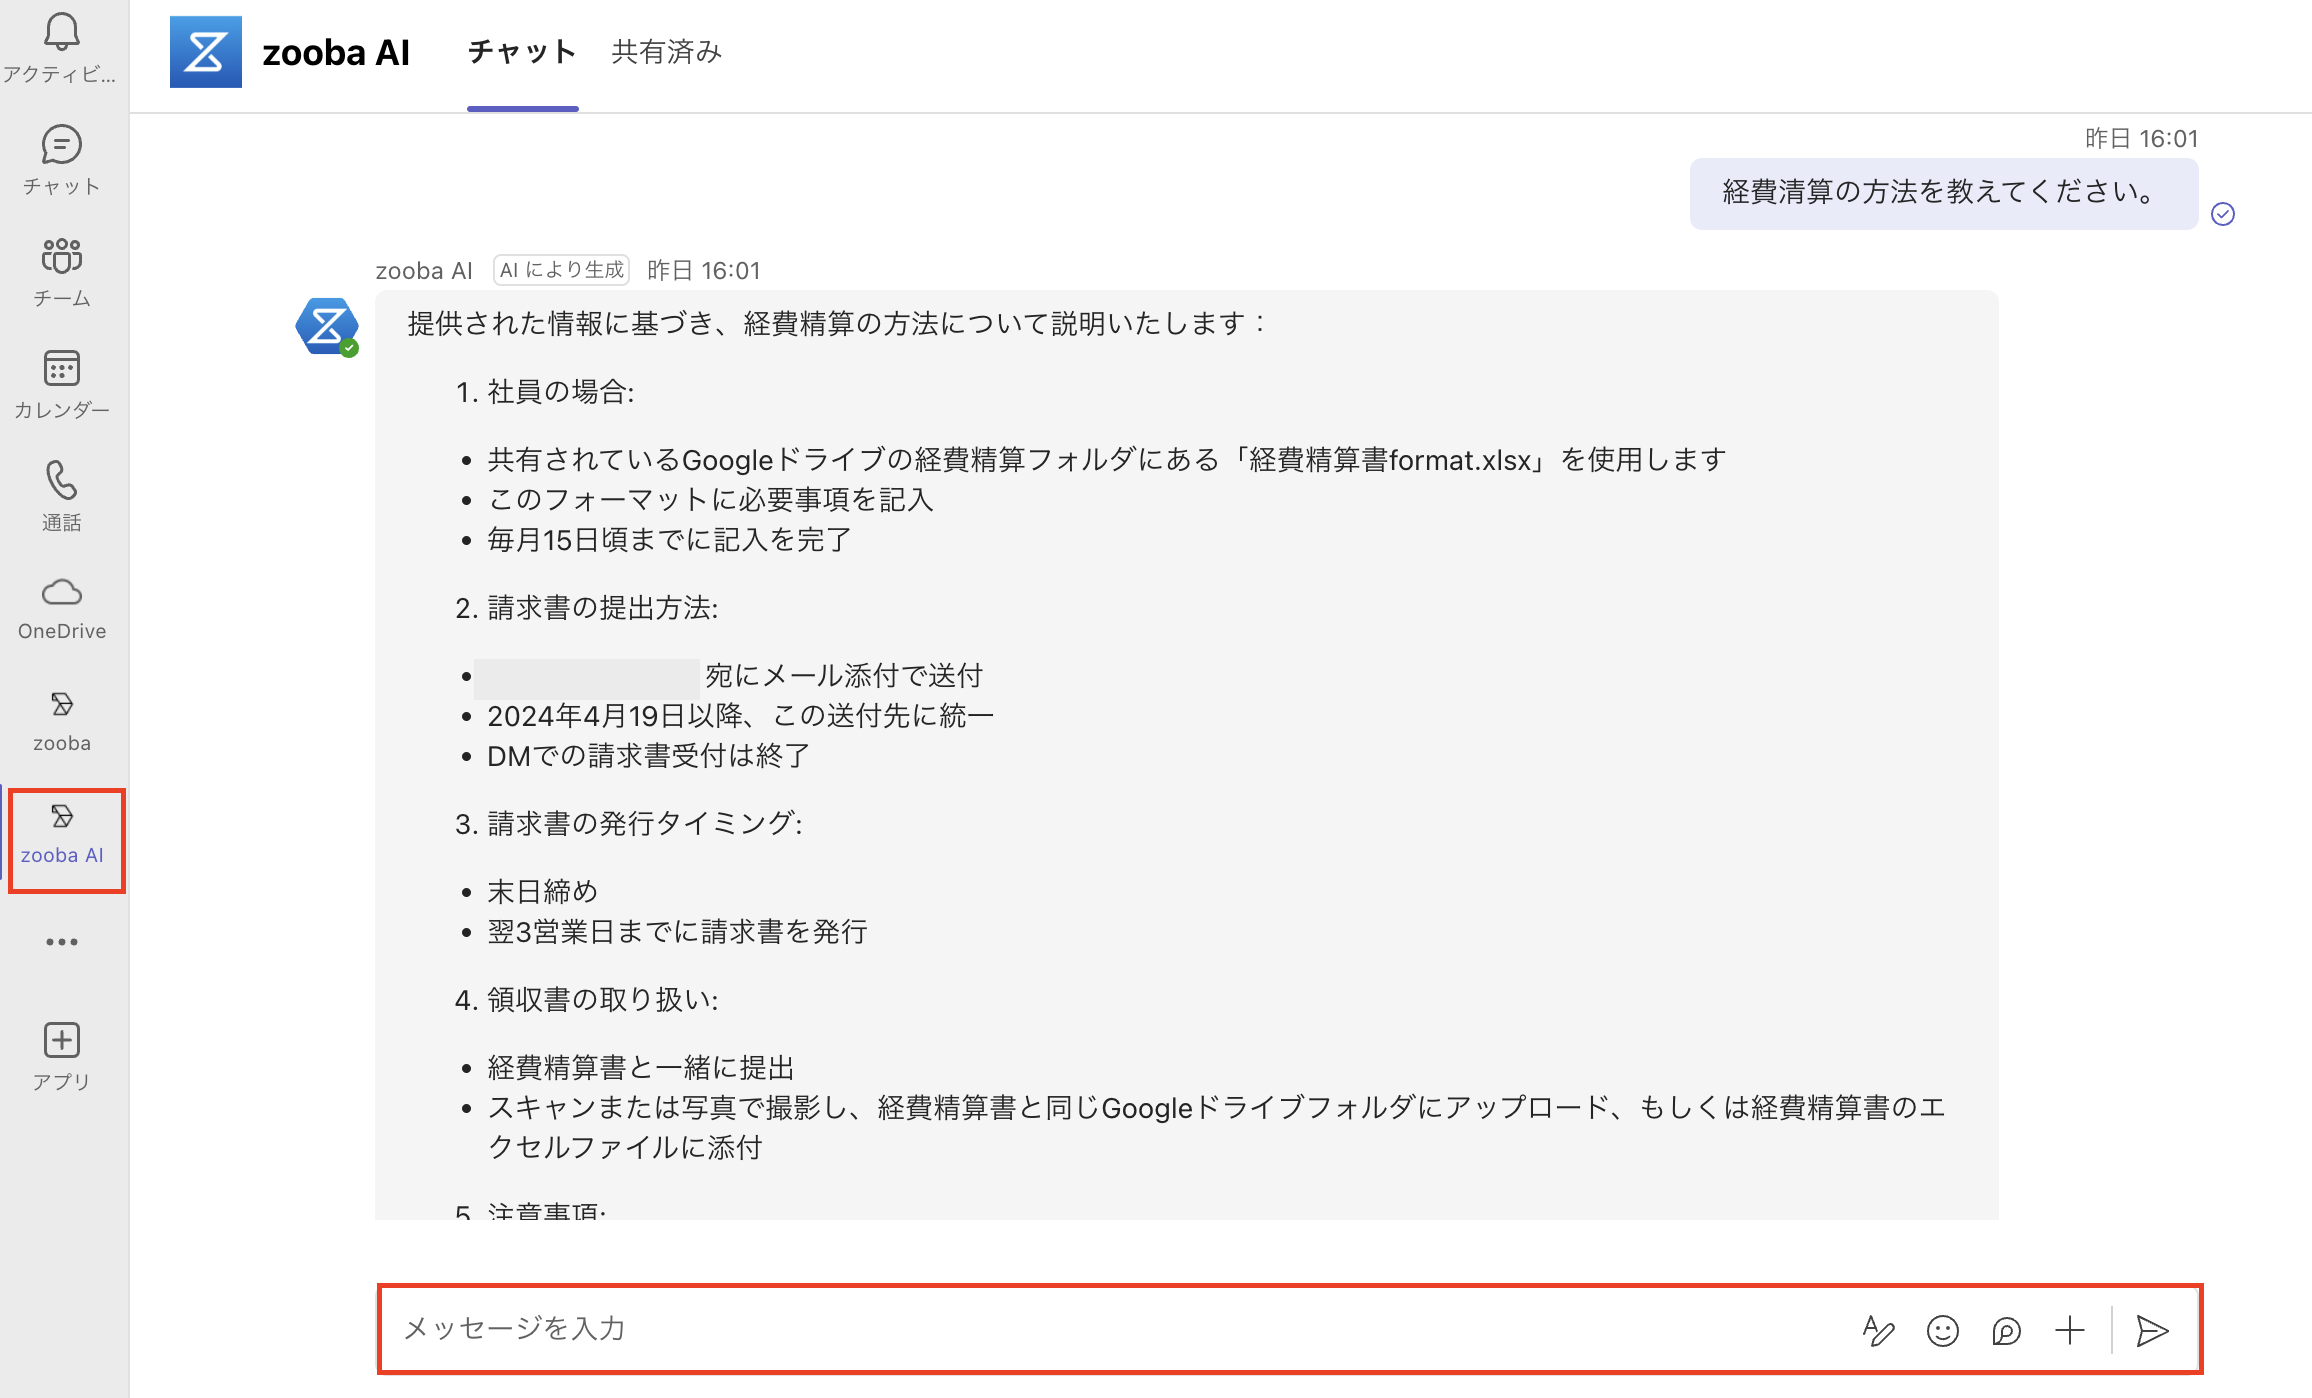Click the line 'DMでの請求書受付は終了'

(649, 755)
